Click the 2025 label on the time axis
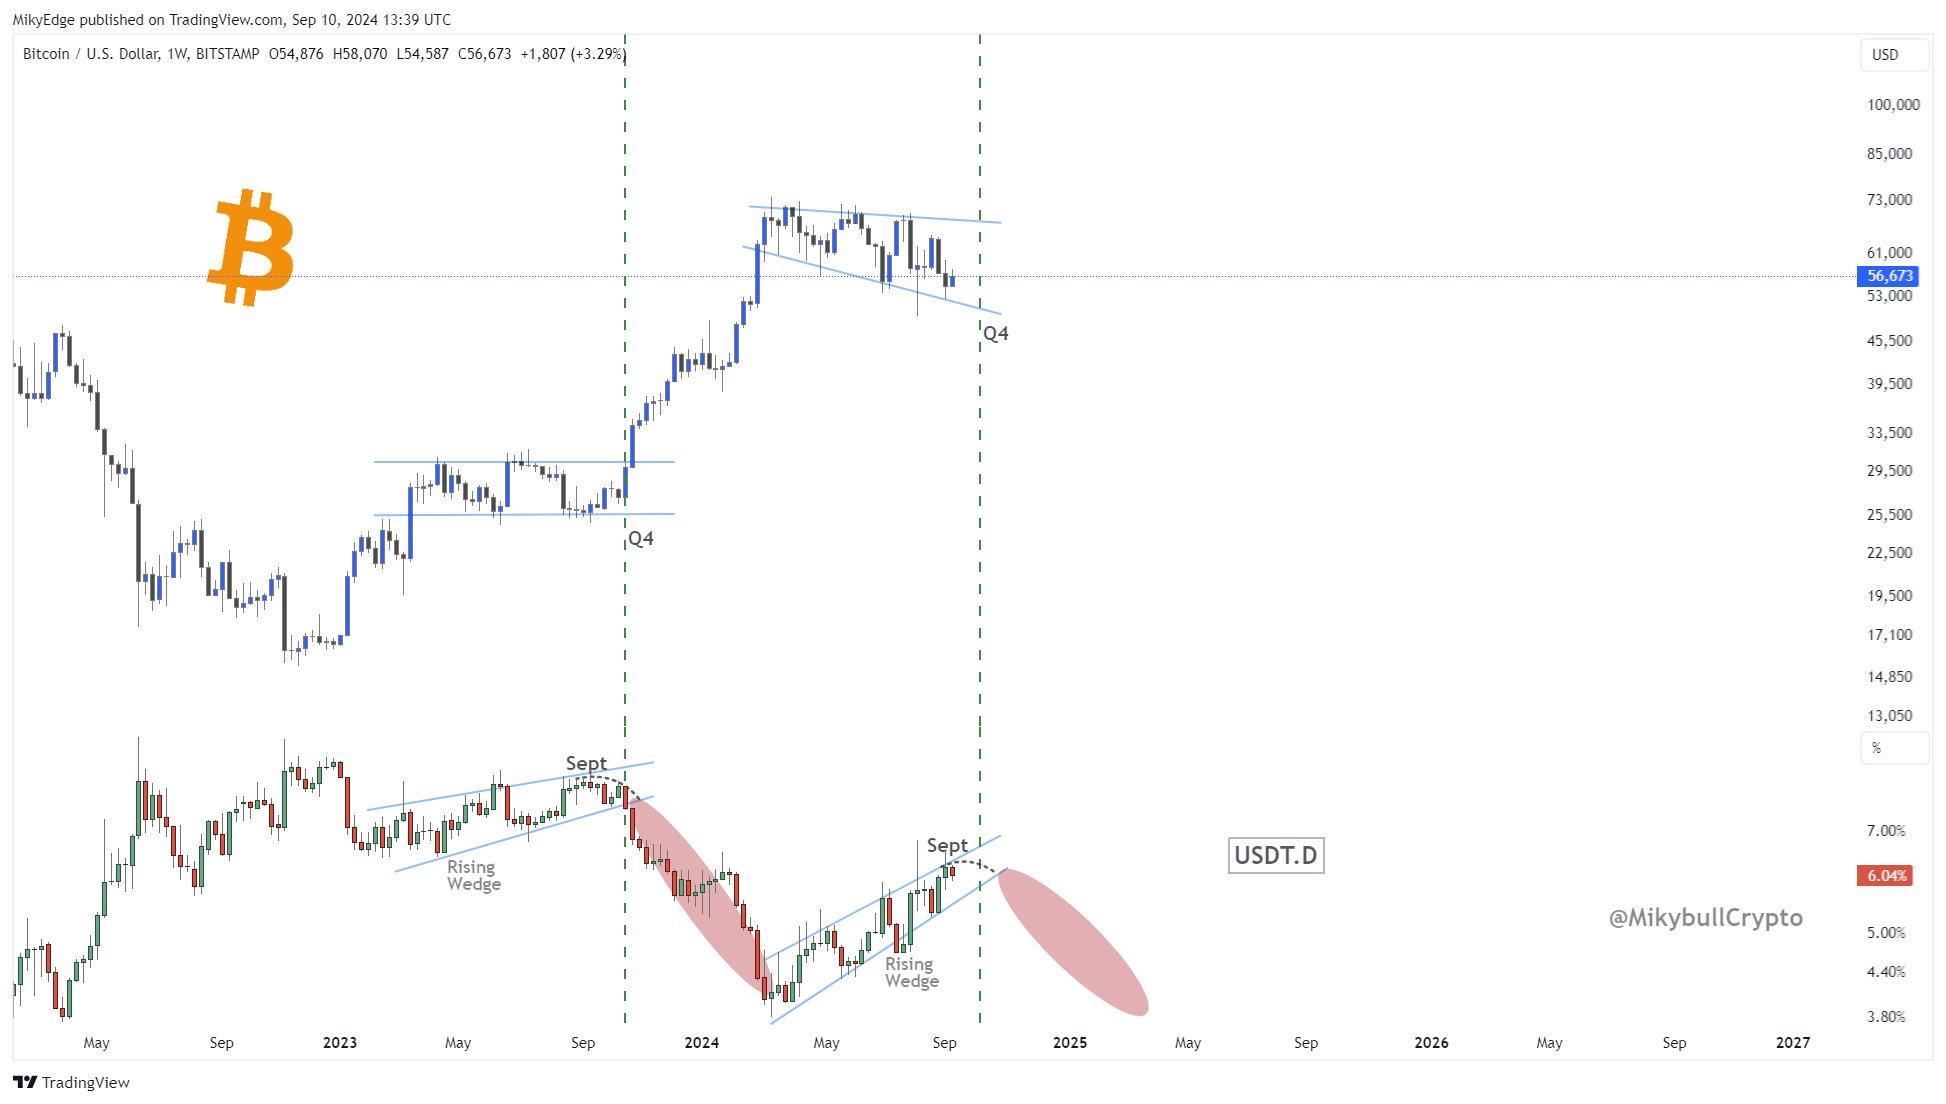 coord(1069,1042)
